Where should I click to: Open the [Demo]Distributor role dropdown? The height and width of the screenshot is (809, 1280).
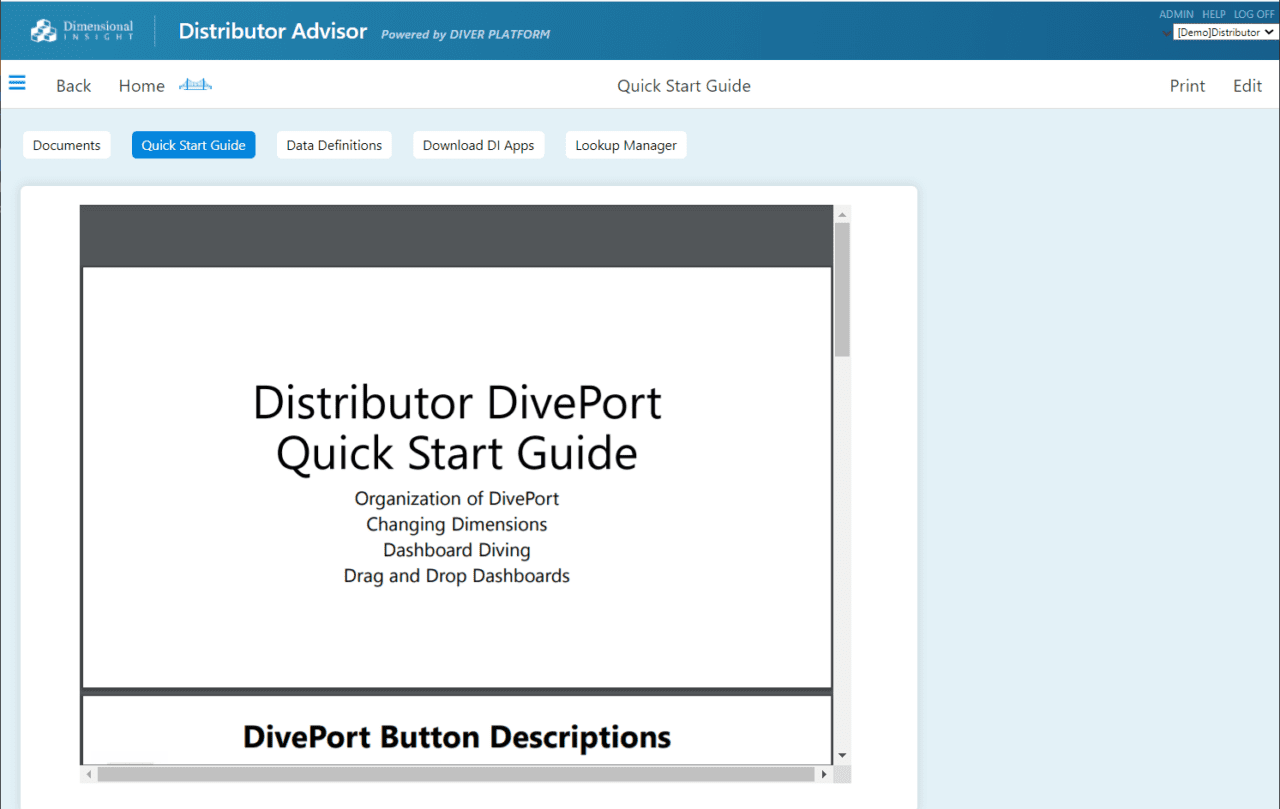(x=1222, y=31)
